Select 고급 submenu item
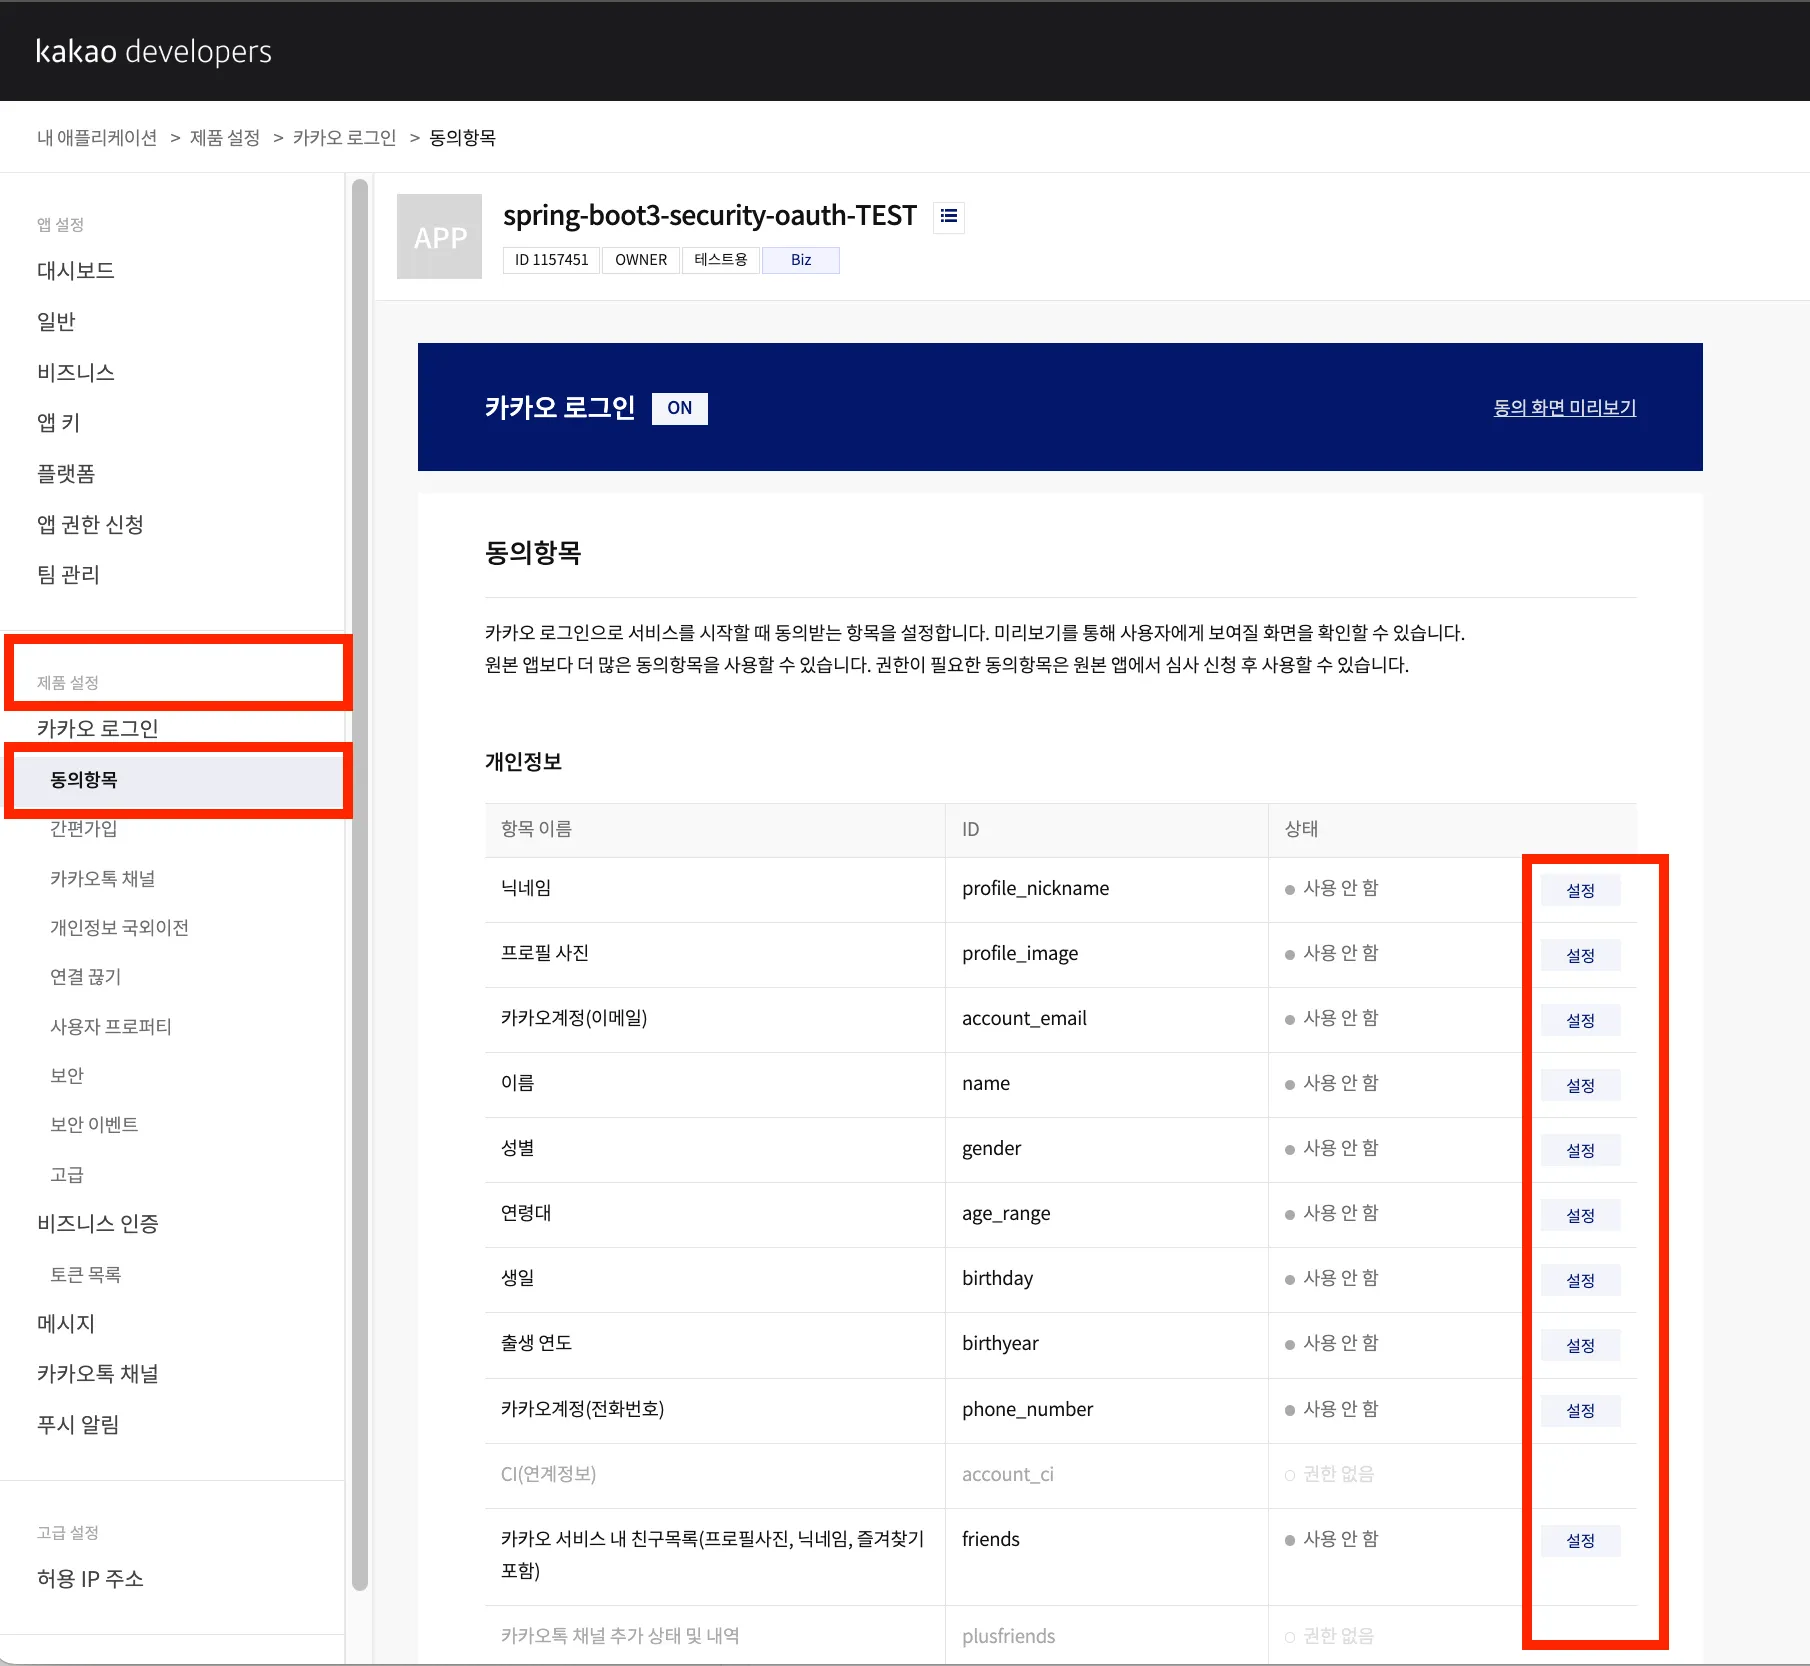 pos(67,1175)
